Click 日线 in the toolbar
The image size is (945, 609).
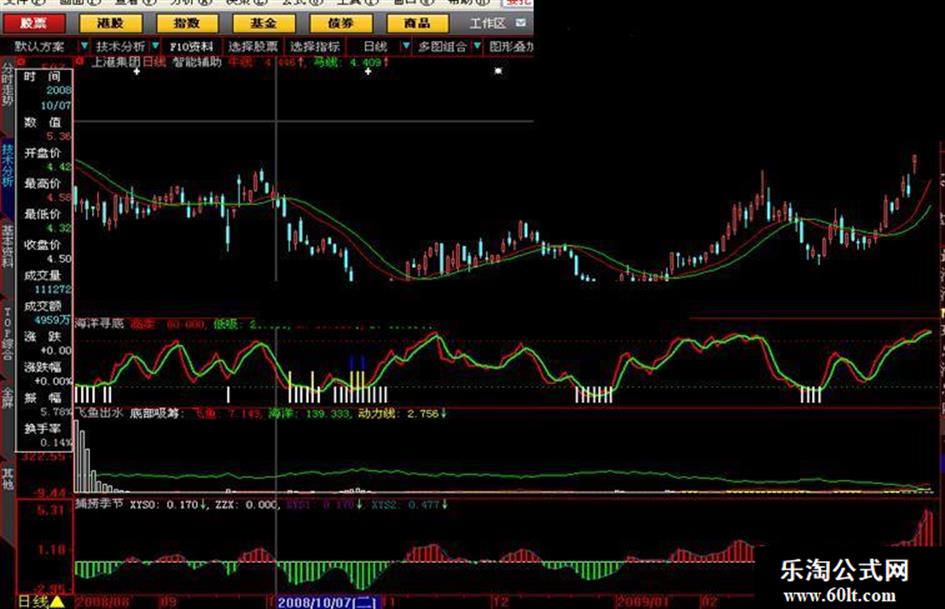(x=375, y=46)
